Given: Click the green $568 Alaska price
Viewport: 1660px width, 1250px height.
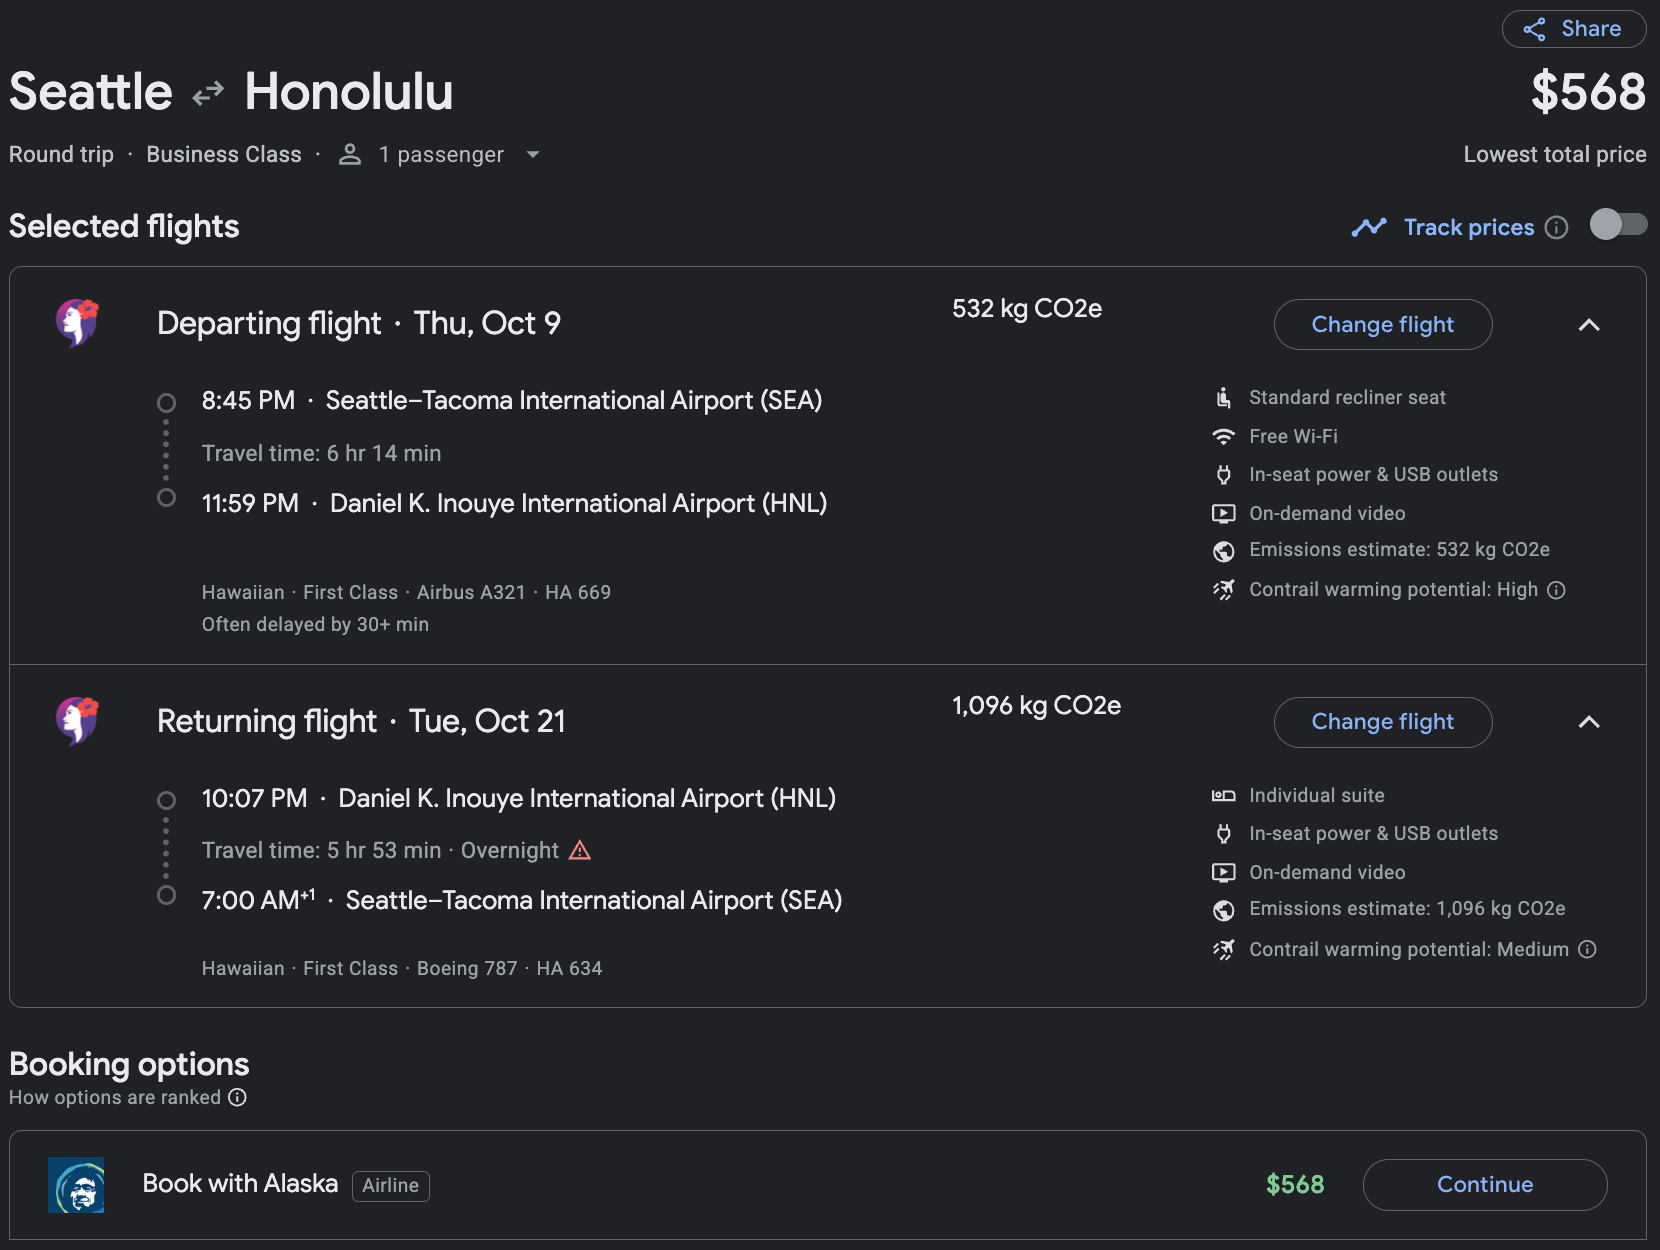Looking at the screenshot, I should [1295, 1185].
